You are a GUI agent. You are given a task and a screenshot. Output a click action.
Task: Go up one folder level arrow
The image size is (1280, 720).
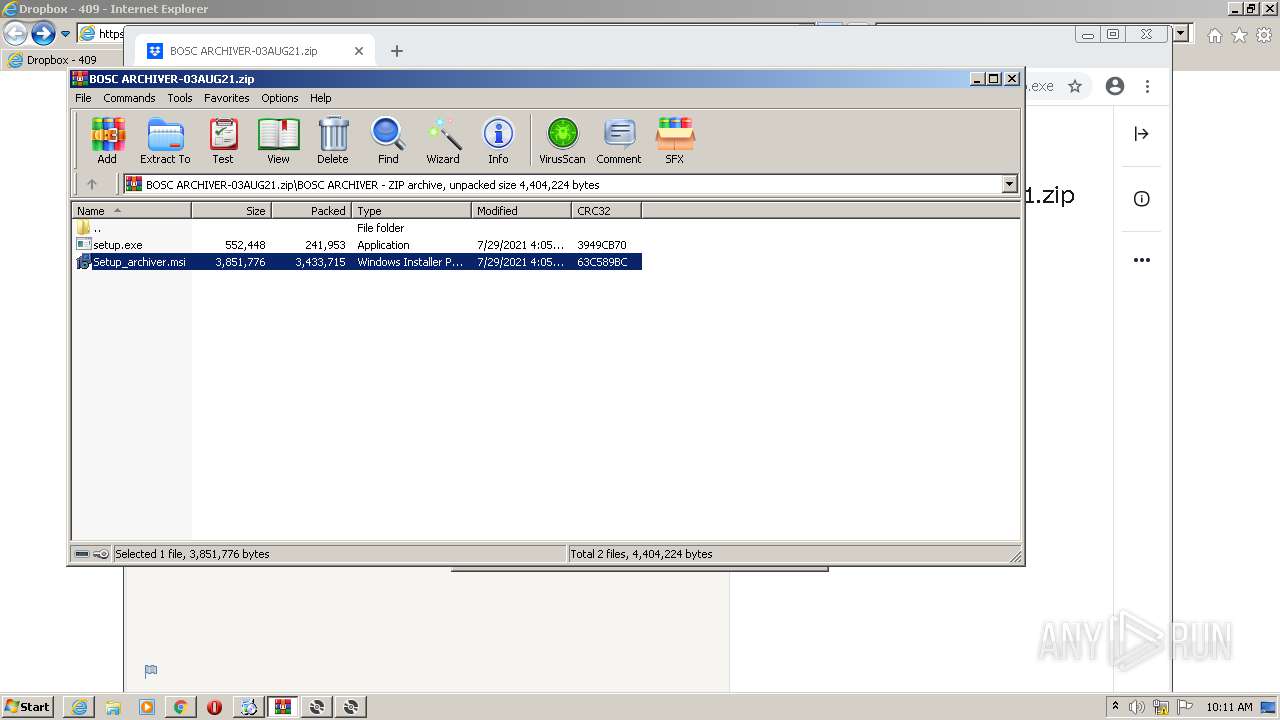coord(92,184)
